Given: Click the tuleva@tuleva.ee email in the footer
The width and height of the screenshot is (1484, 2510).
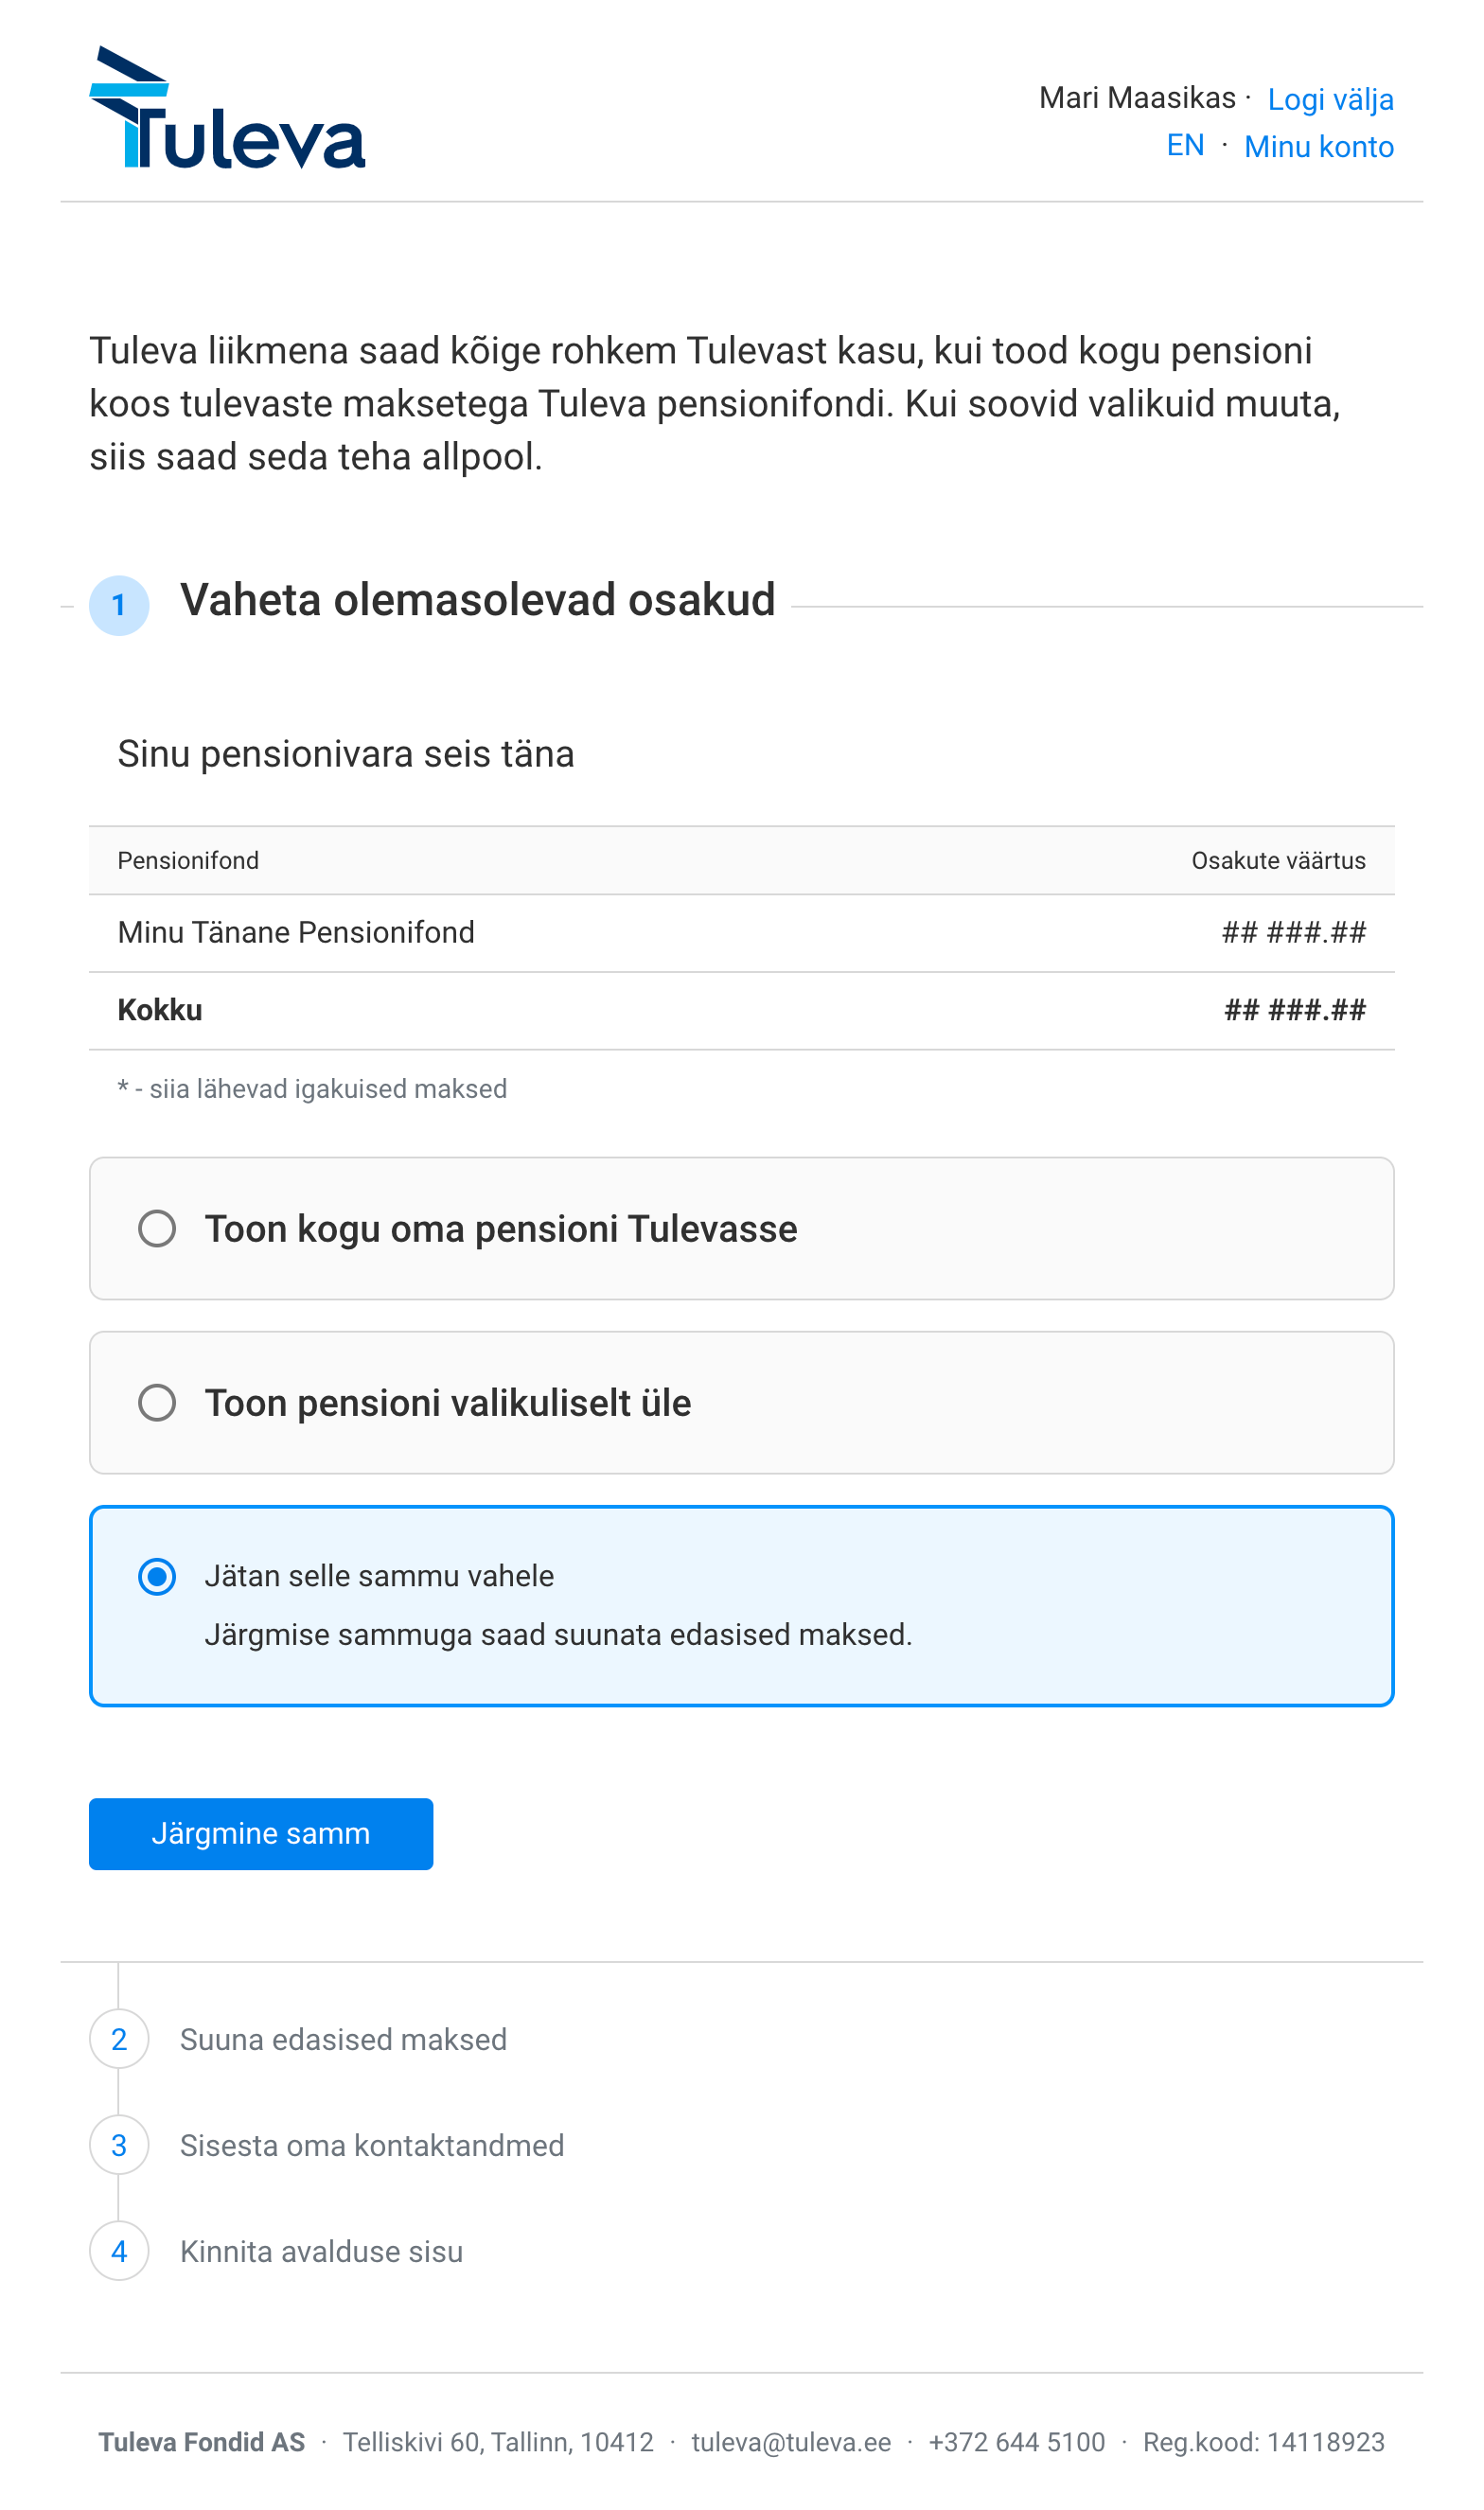Looking at the screenshot, I should (791, 2442).
